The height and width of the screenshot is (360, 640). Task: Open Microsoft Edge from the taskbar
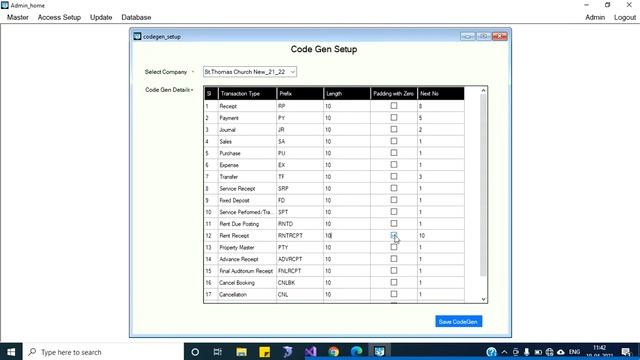[357, 352]
